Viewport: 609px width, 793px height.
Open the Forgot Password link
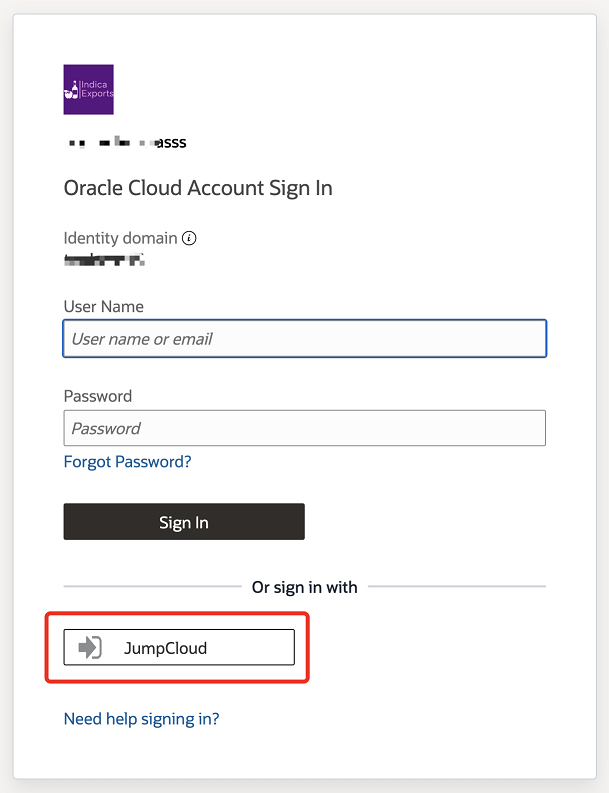click(127, 461)
